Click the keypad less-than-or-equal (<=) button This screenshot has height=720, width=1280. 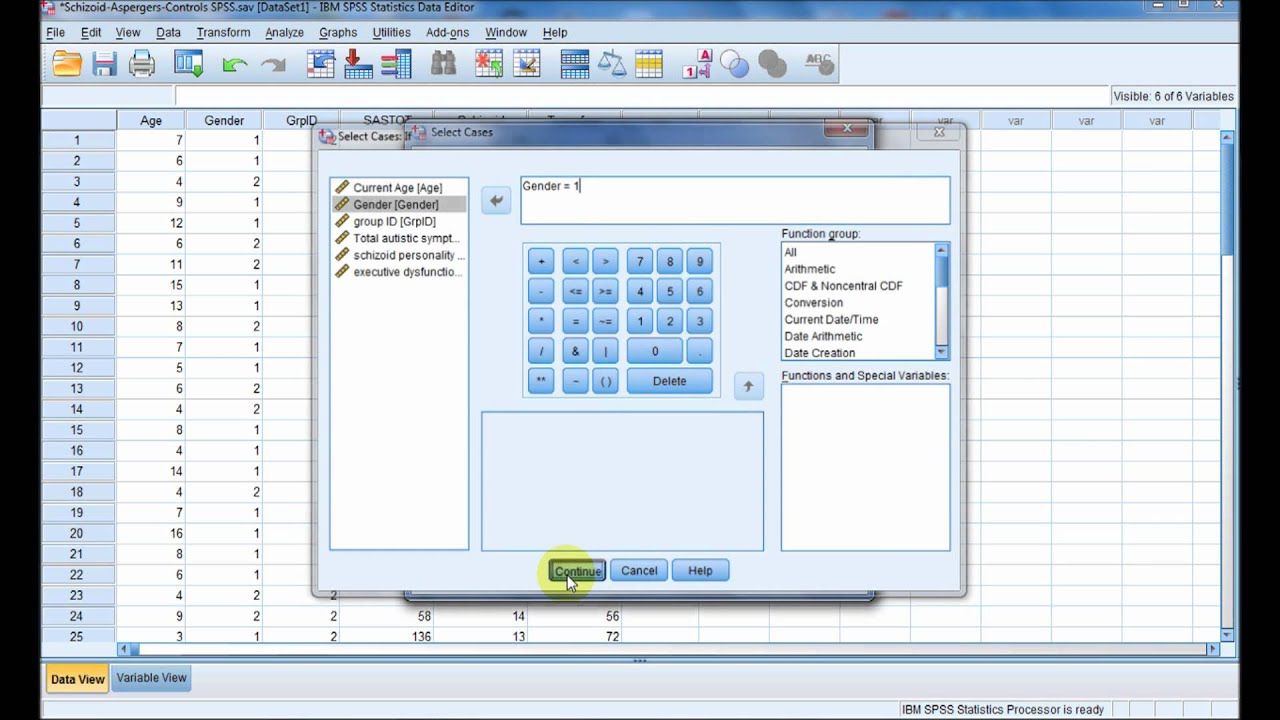tap(575, 292)
